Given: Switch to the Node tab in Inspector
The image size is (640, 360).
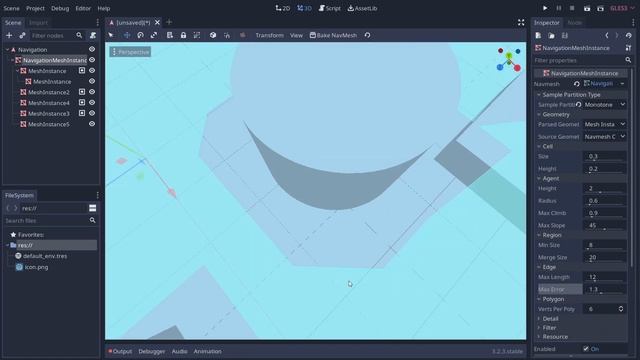Looking at the screenshot, I should (x=574, y=23).
